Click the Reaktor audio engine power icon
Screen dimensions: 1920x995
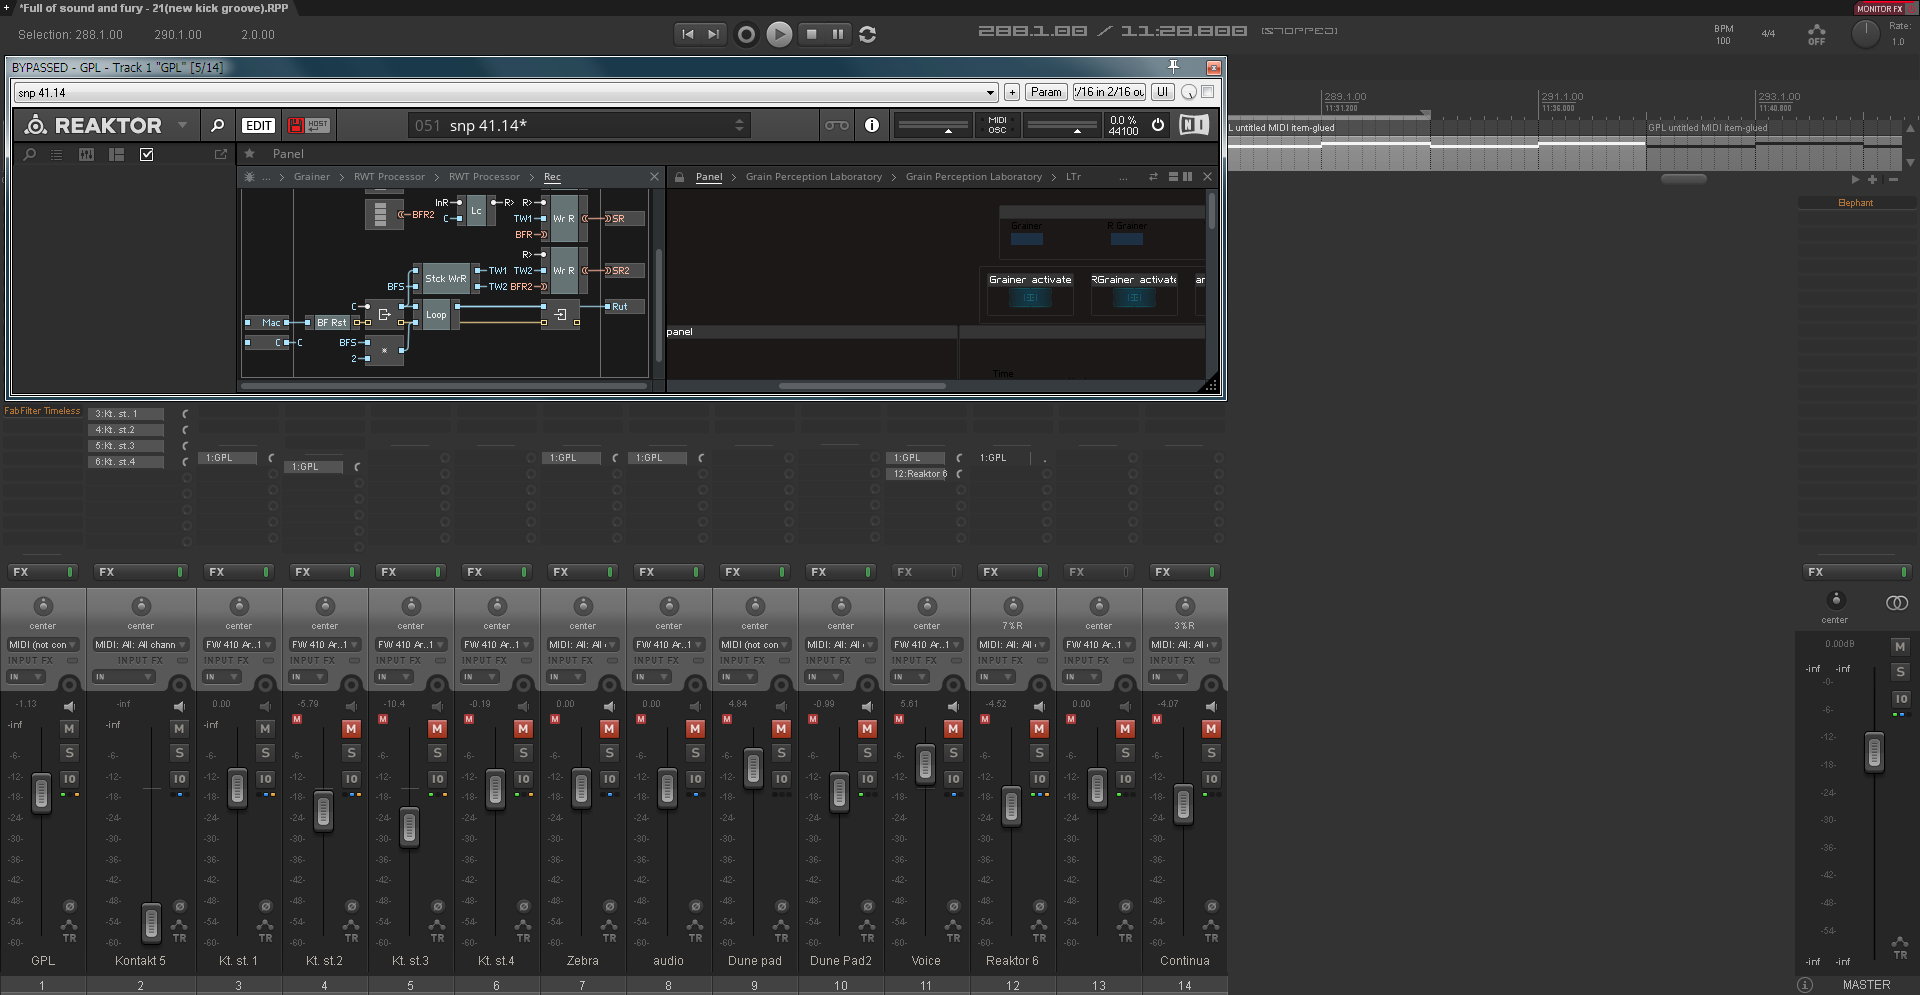coord(1158,125)
